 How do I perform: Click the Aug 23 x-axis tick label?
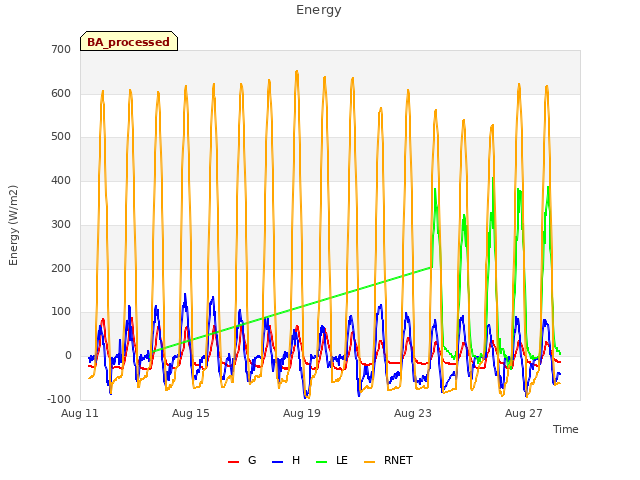413,413
